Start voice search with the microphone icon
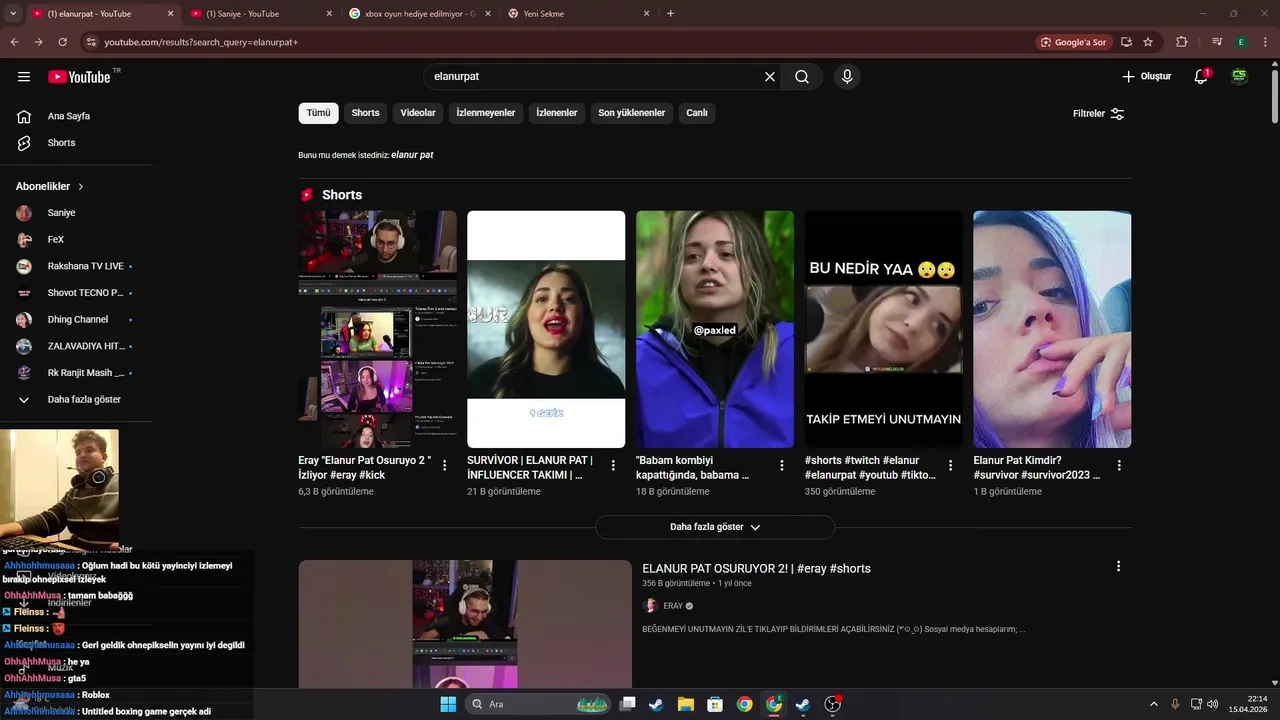Image resolution: width=1280 pixels, height=720 pixels. point(847,77)
